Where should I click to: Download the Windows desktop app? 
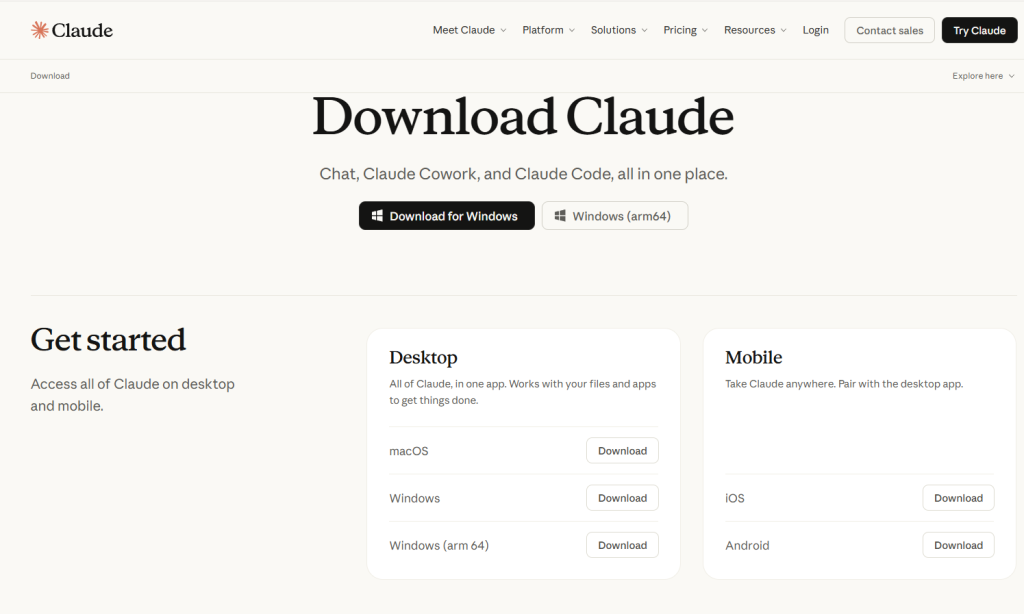[622, 498]
